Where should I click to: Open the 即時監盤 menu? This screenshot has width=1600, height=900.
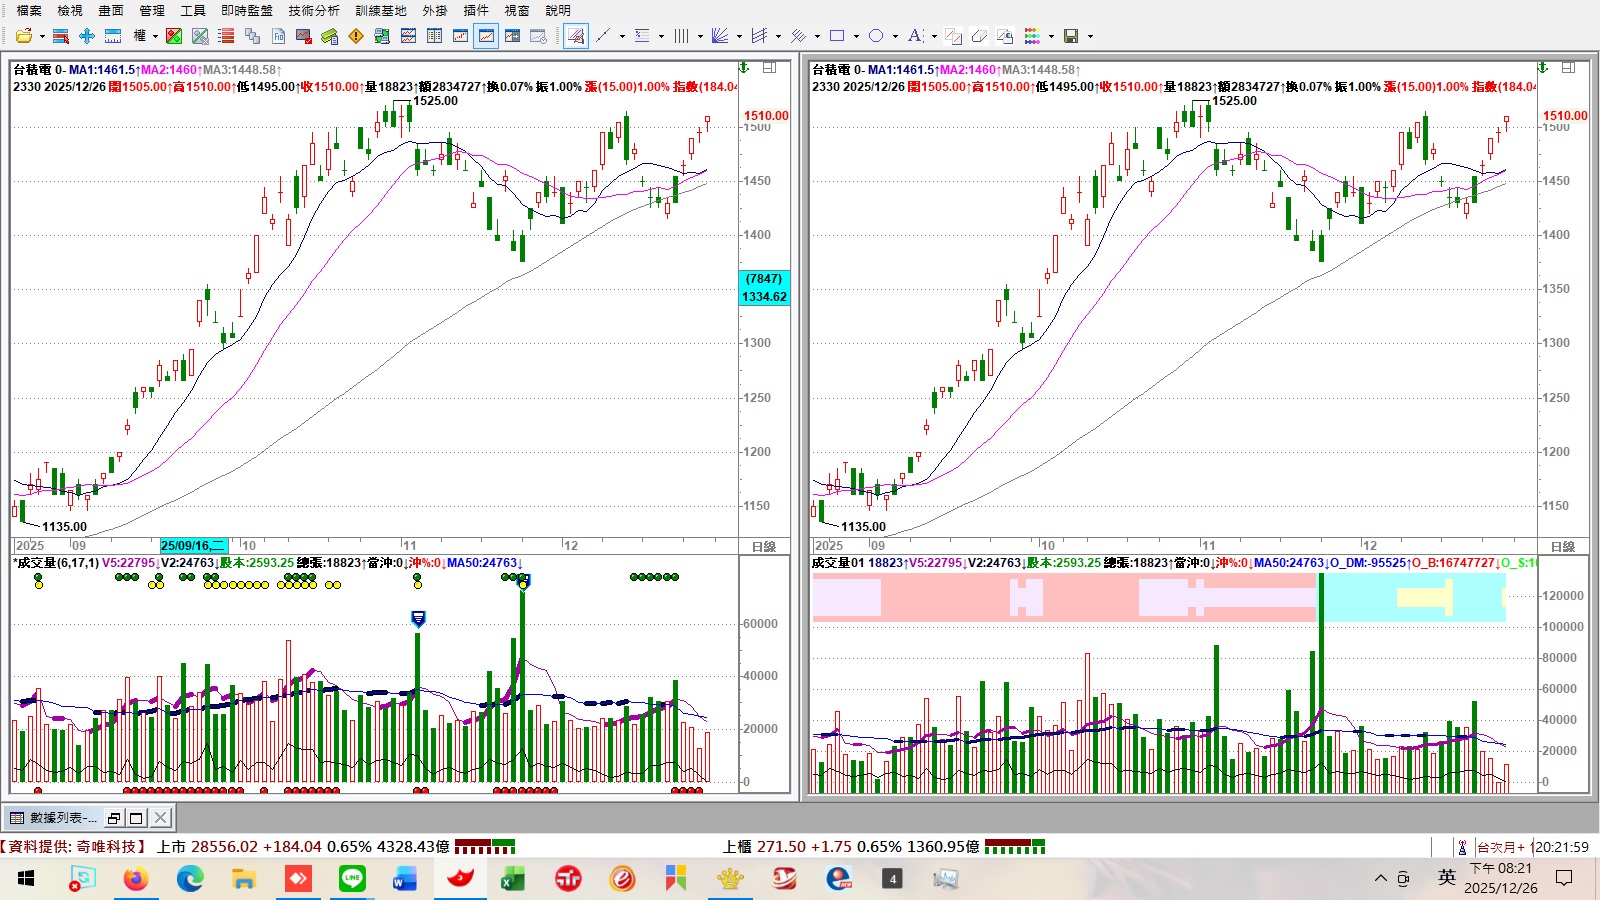(246, 10)
